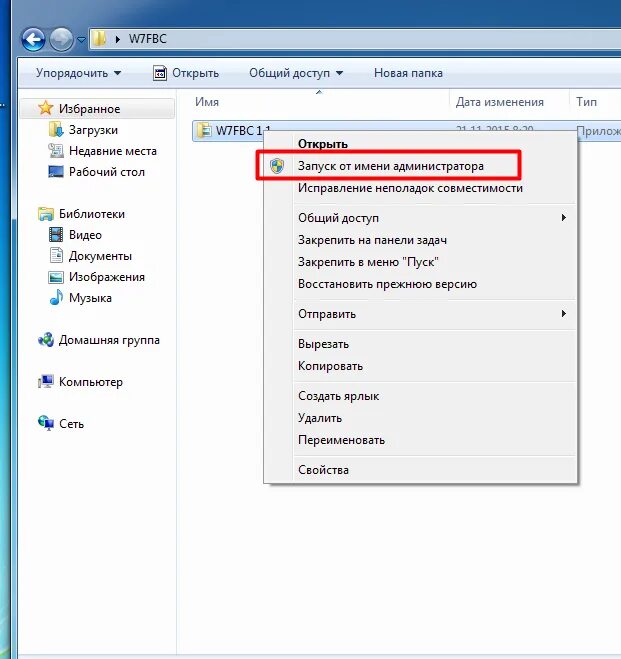
Task: Open Недавние места in favorites
Action: (113, 151)
